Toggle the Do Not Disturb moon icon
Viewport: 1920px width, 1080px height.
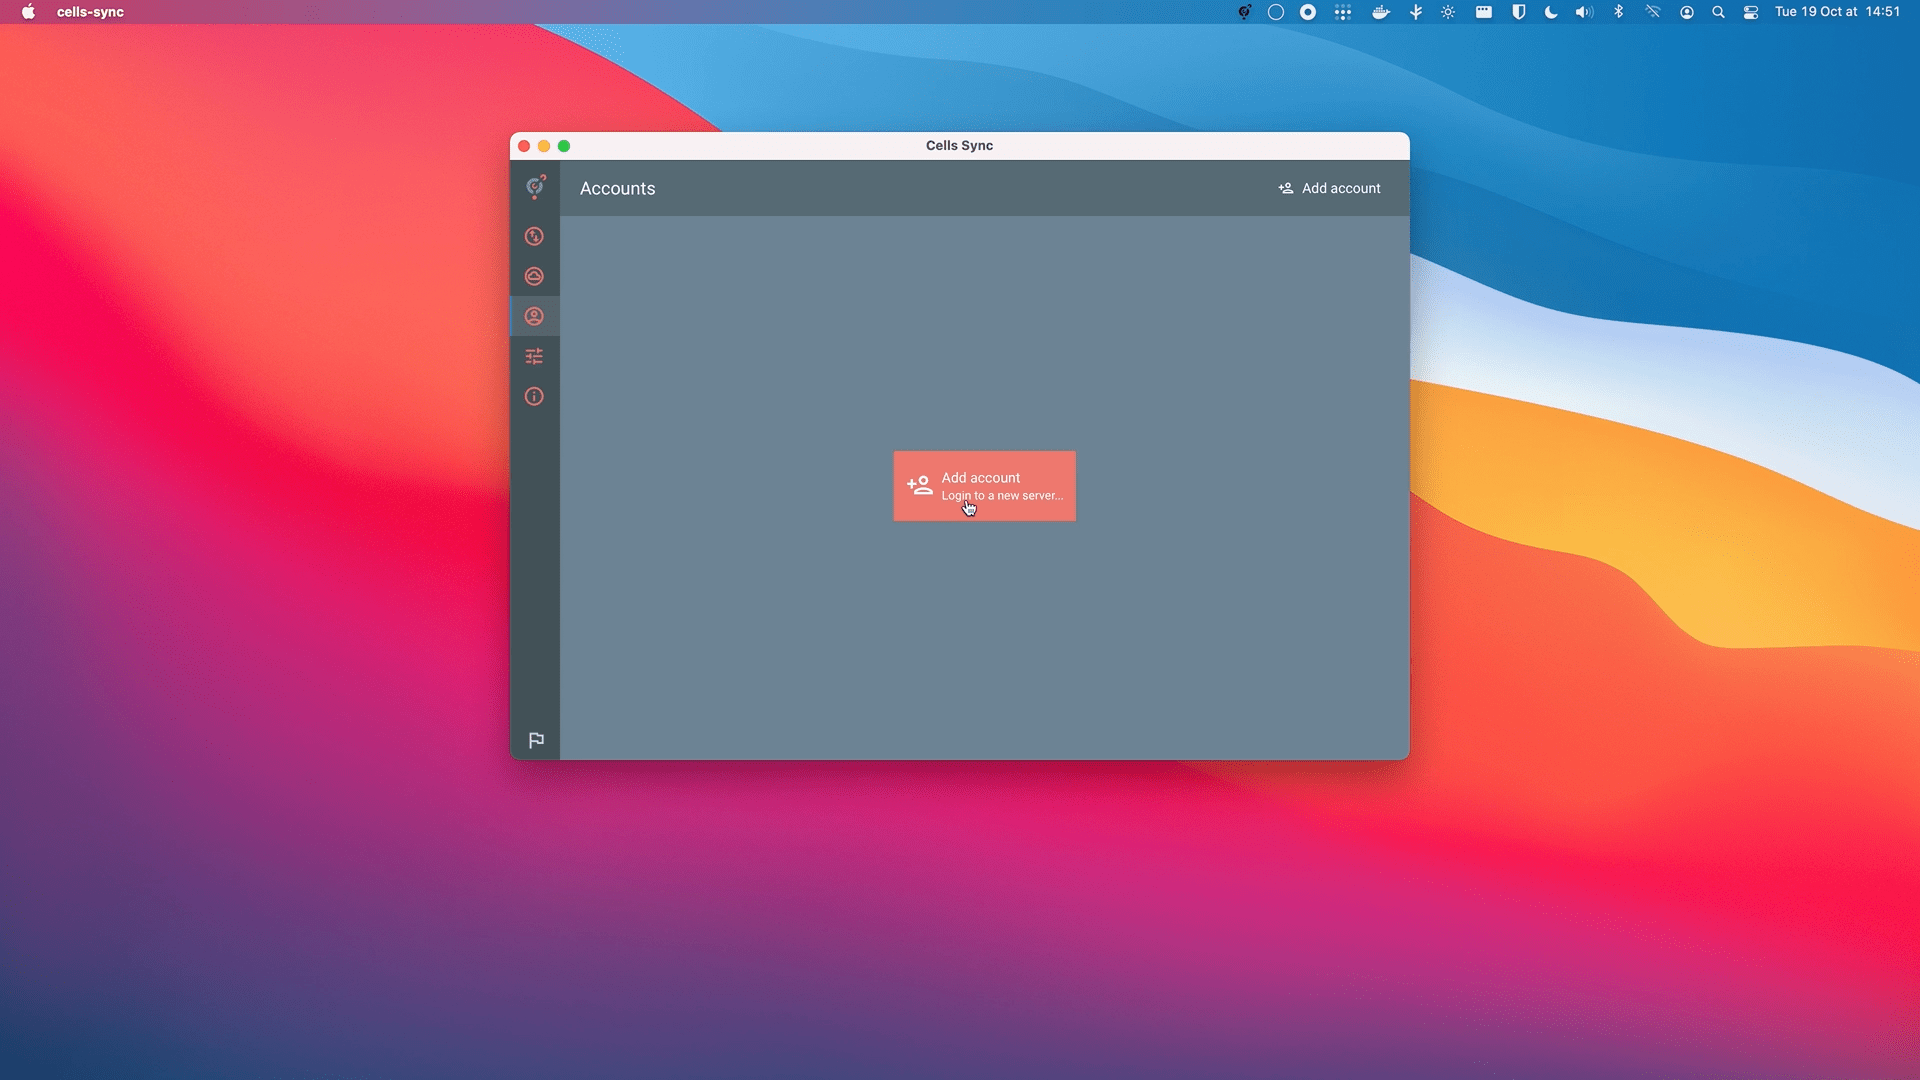1551,12
